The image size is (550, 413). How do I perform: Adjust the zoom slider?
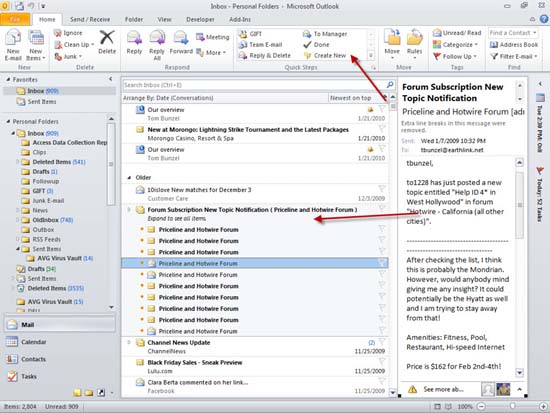pyautogui.click(x=513, y=406)
